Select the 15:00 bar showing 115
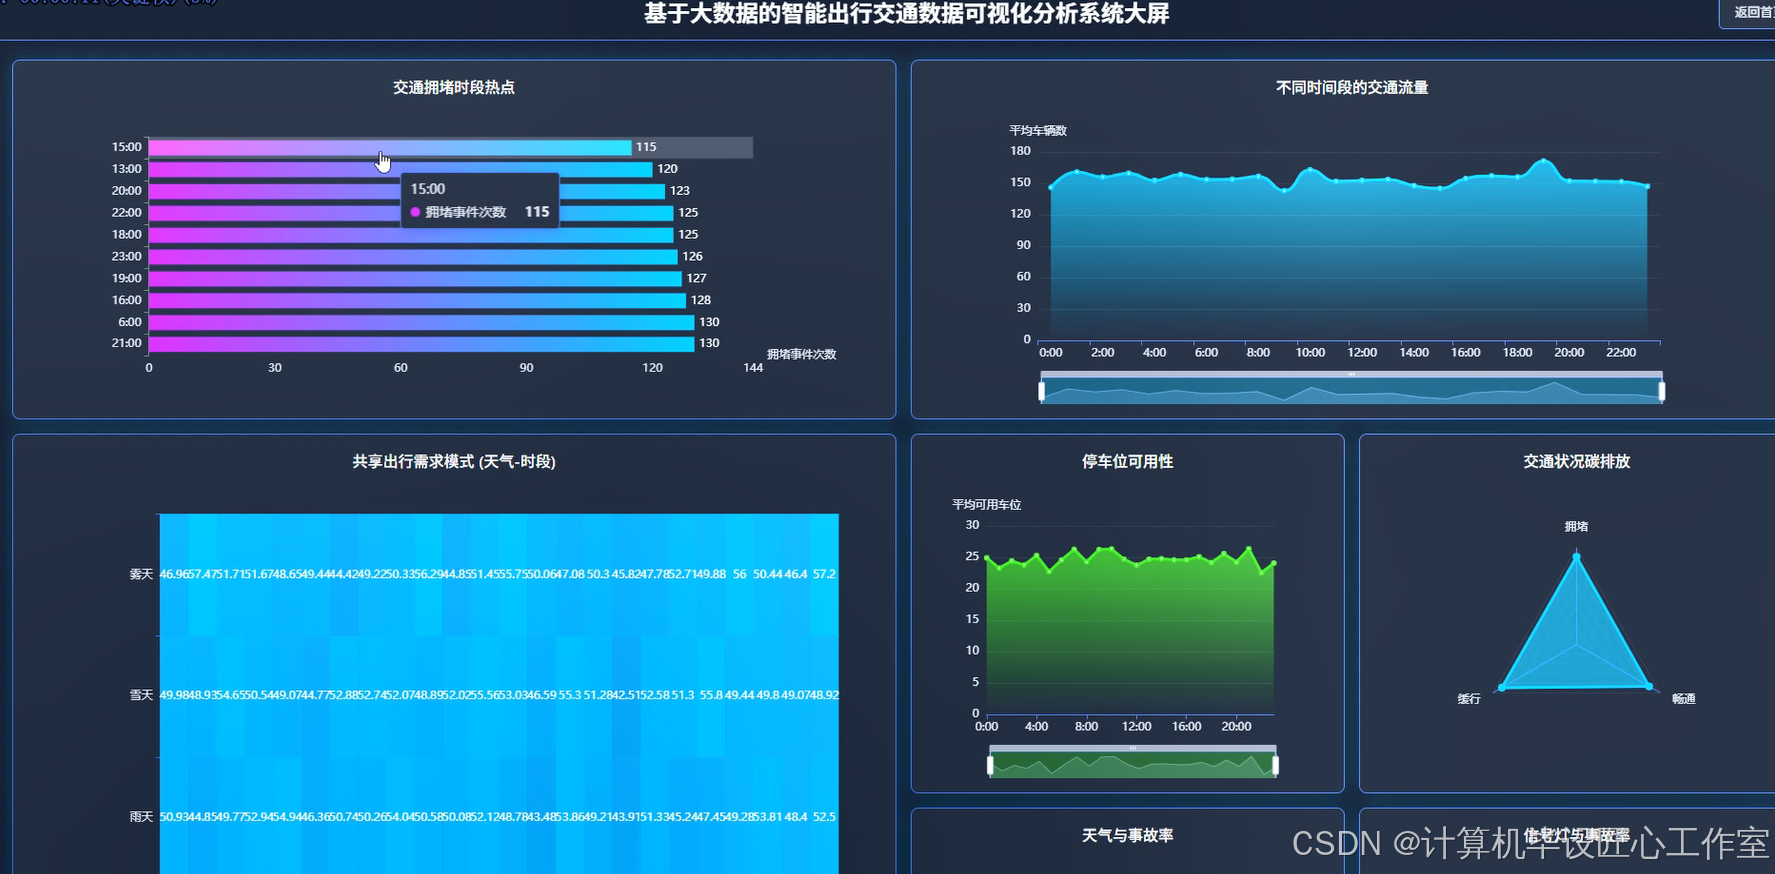Image resolution: width=1775 pixels, height=874 pixels. point(390,147)
